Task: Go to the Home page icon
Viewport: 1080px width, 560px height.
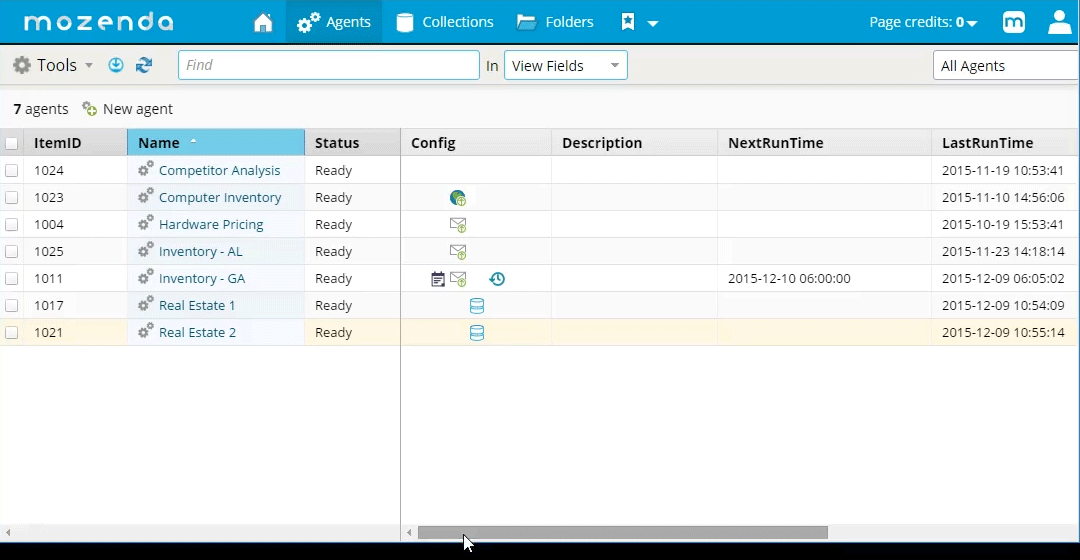Action: 263,22
